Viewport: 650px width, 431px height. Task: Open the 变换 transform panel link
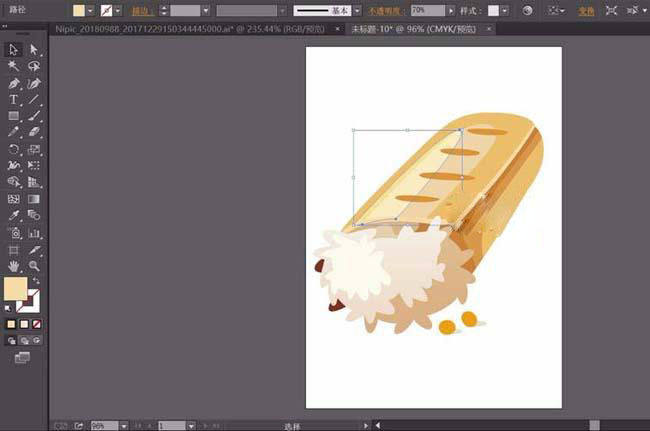click(587, 11)
